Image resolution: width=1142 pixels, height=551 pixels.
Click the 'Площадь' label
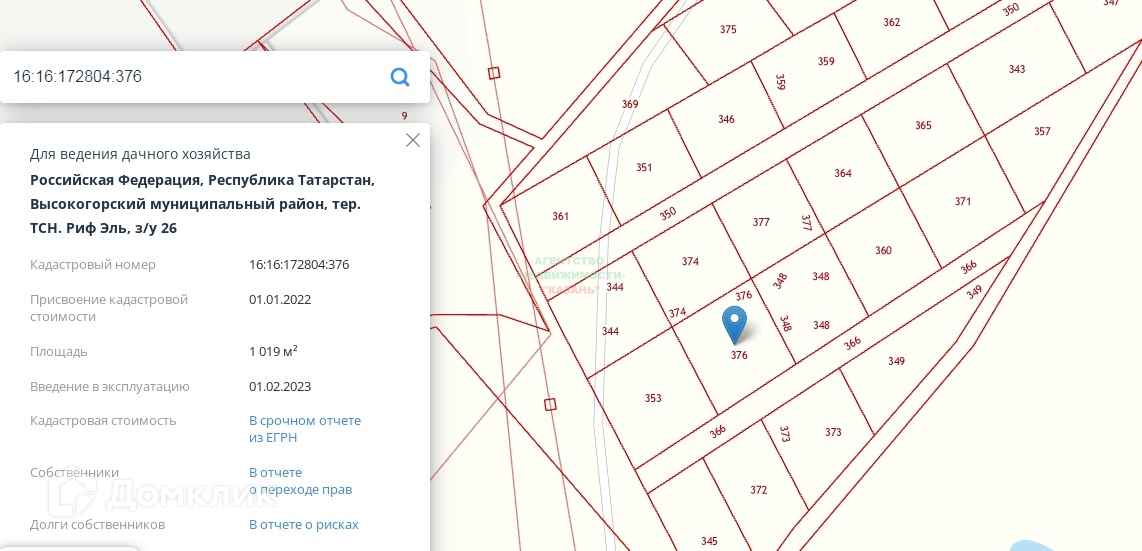click(x=58, y=352)
